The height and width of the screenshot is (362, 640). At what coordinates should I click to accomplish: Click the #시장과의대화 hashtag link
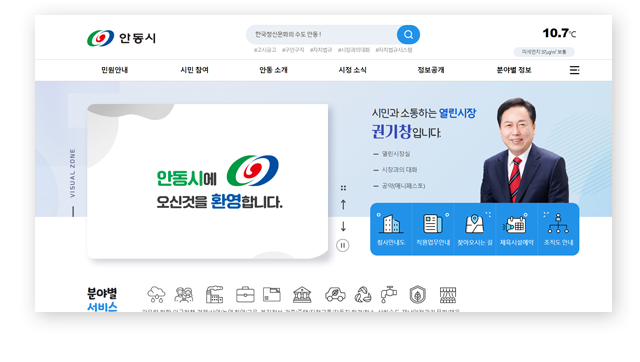pyautogui.click(x=354, y=50)
